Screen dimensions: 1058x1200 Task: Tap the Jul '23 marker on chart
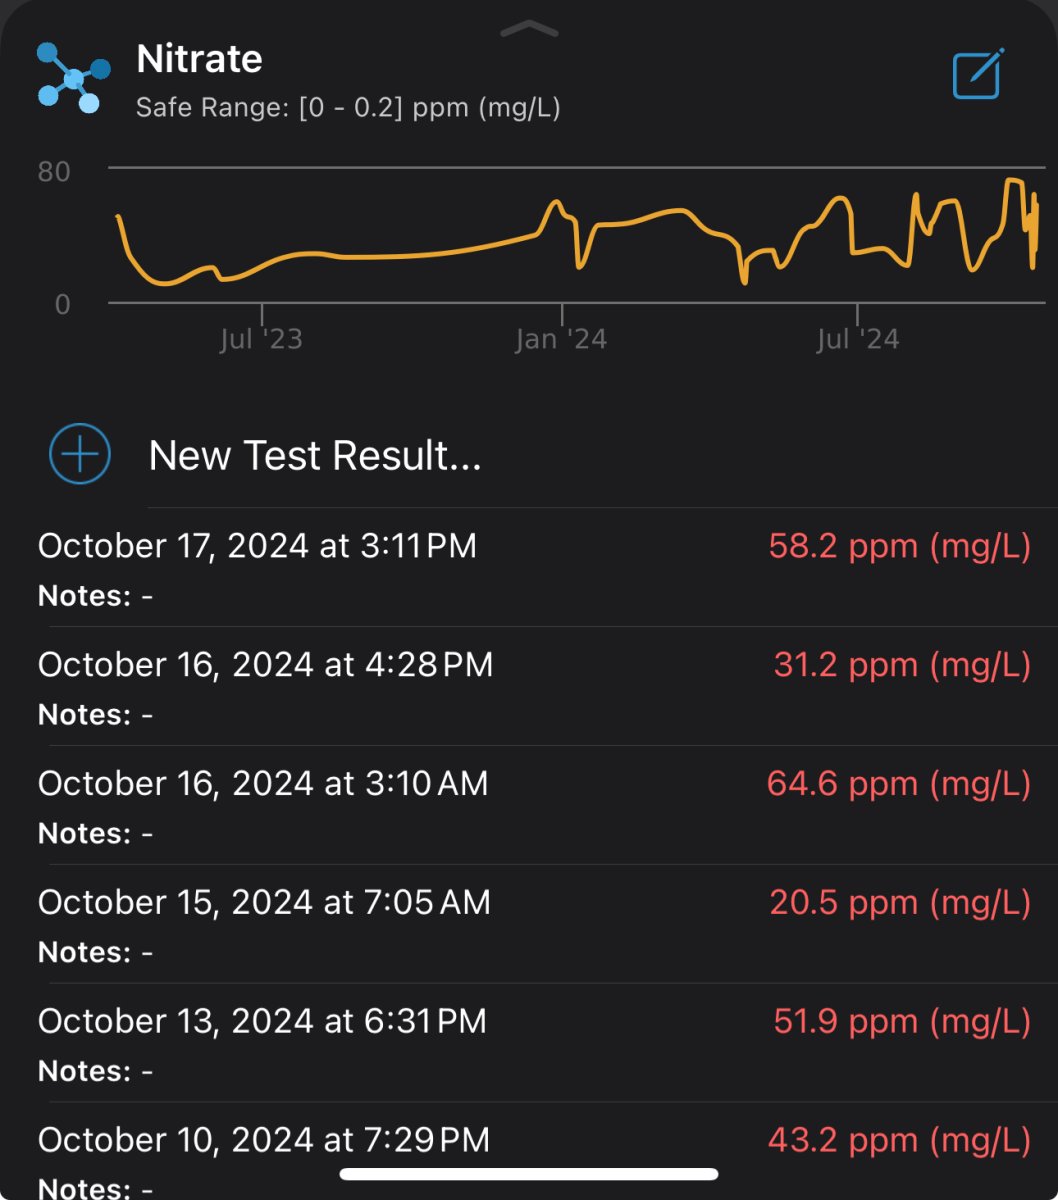point(261,339)
